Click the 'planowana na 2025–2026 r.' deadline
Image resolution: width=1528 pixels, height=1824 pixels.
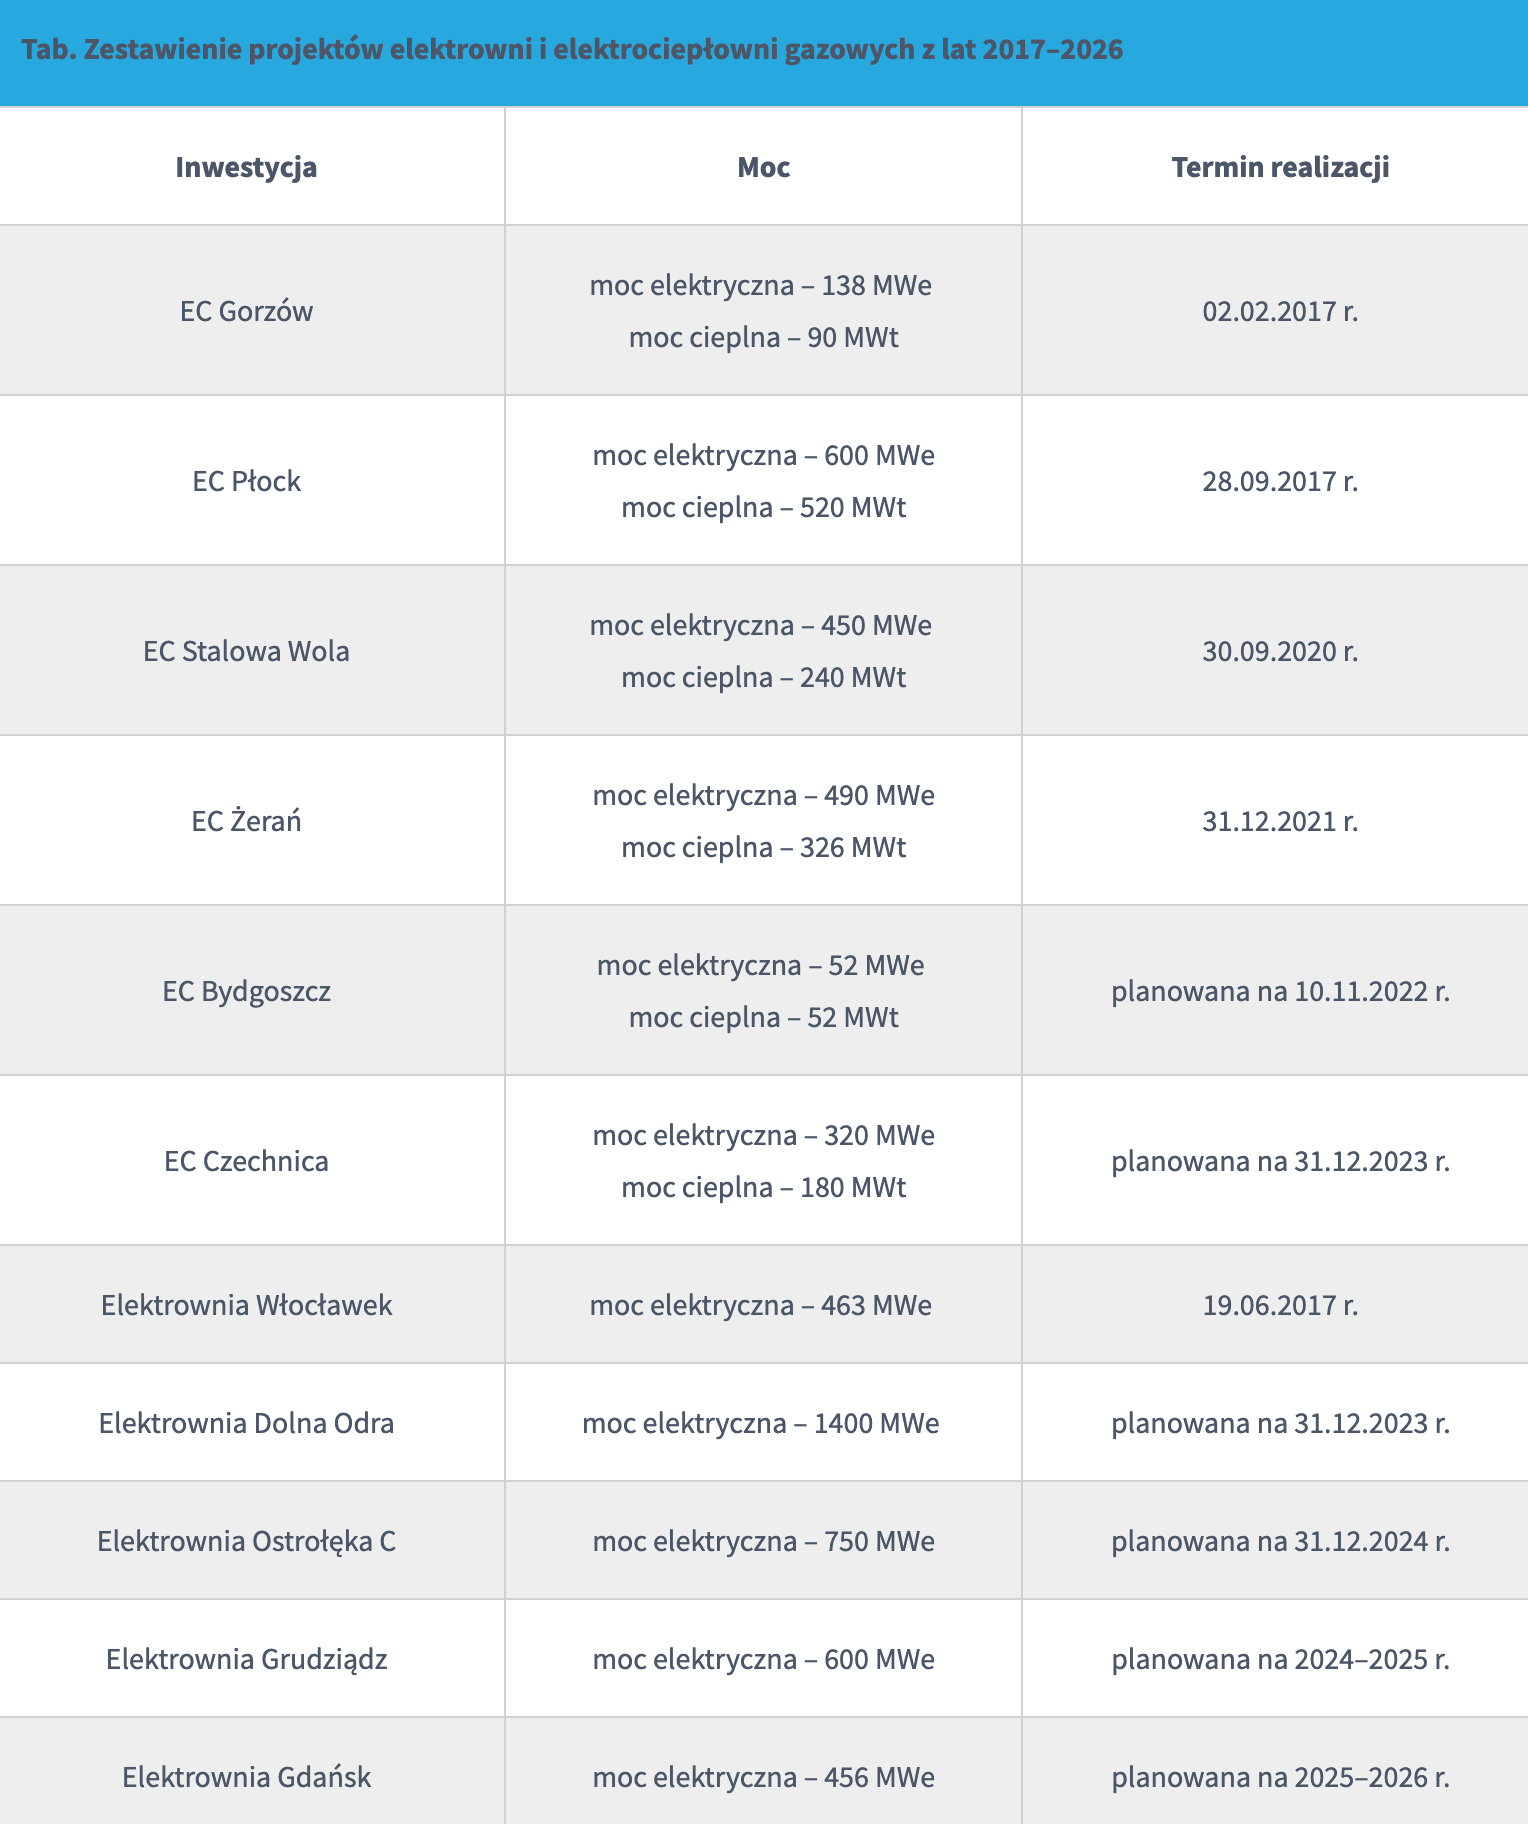coord(1280,1777)
